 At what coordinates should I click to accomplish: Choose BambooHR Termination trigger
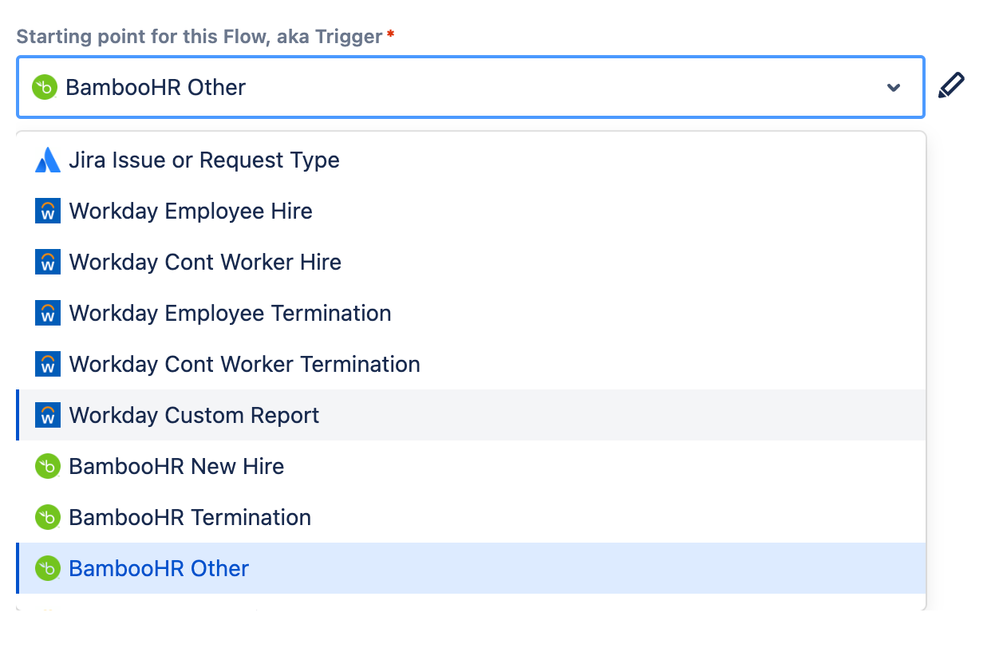(x=190, y=517)
